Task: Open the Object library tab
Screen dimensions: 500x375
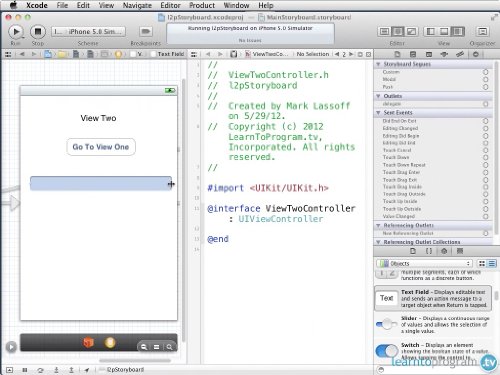Action: point(444,251)
